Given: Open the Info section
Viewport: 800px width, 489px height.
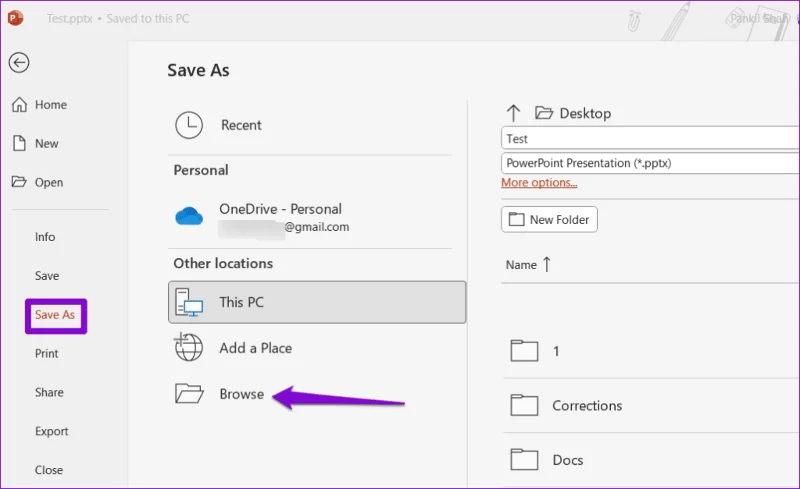Looking at the screenshot, I should click(45, 237).
